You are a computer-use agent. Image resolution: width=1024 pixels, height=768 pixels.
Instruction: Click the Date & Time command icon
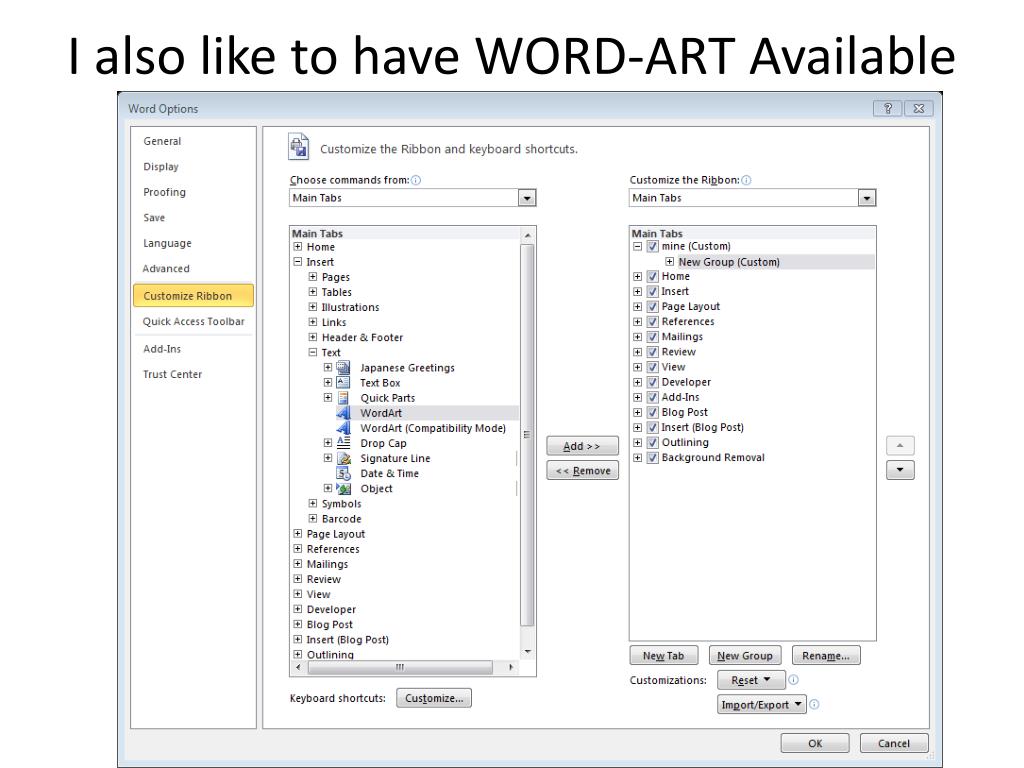(344, 473)
